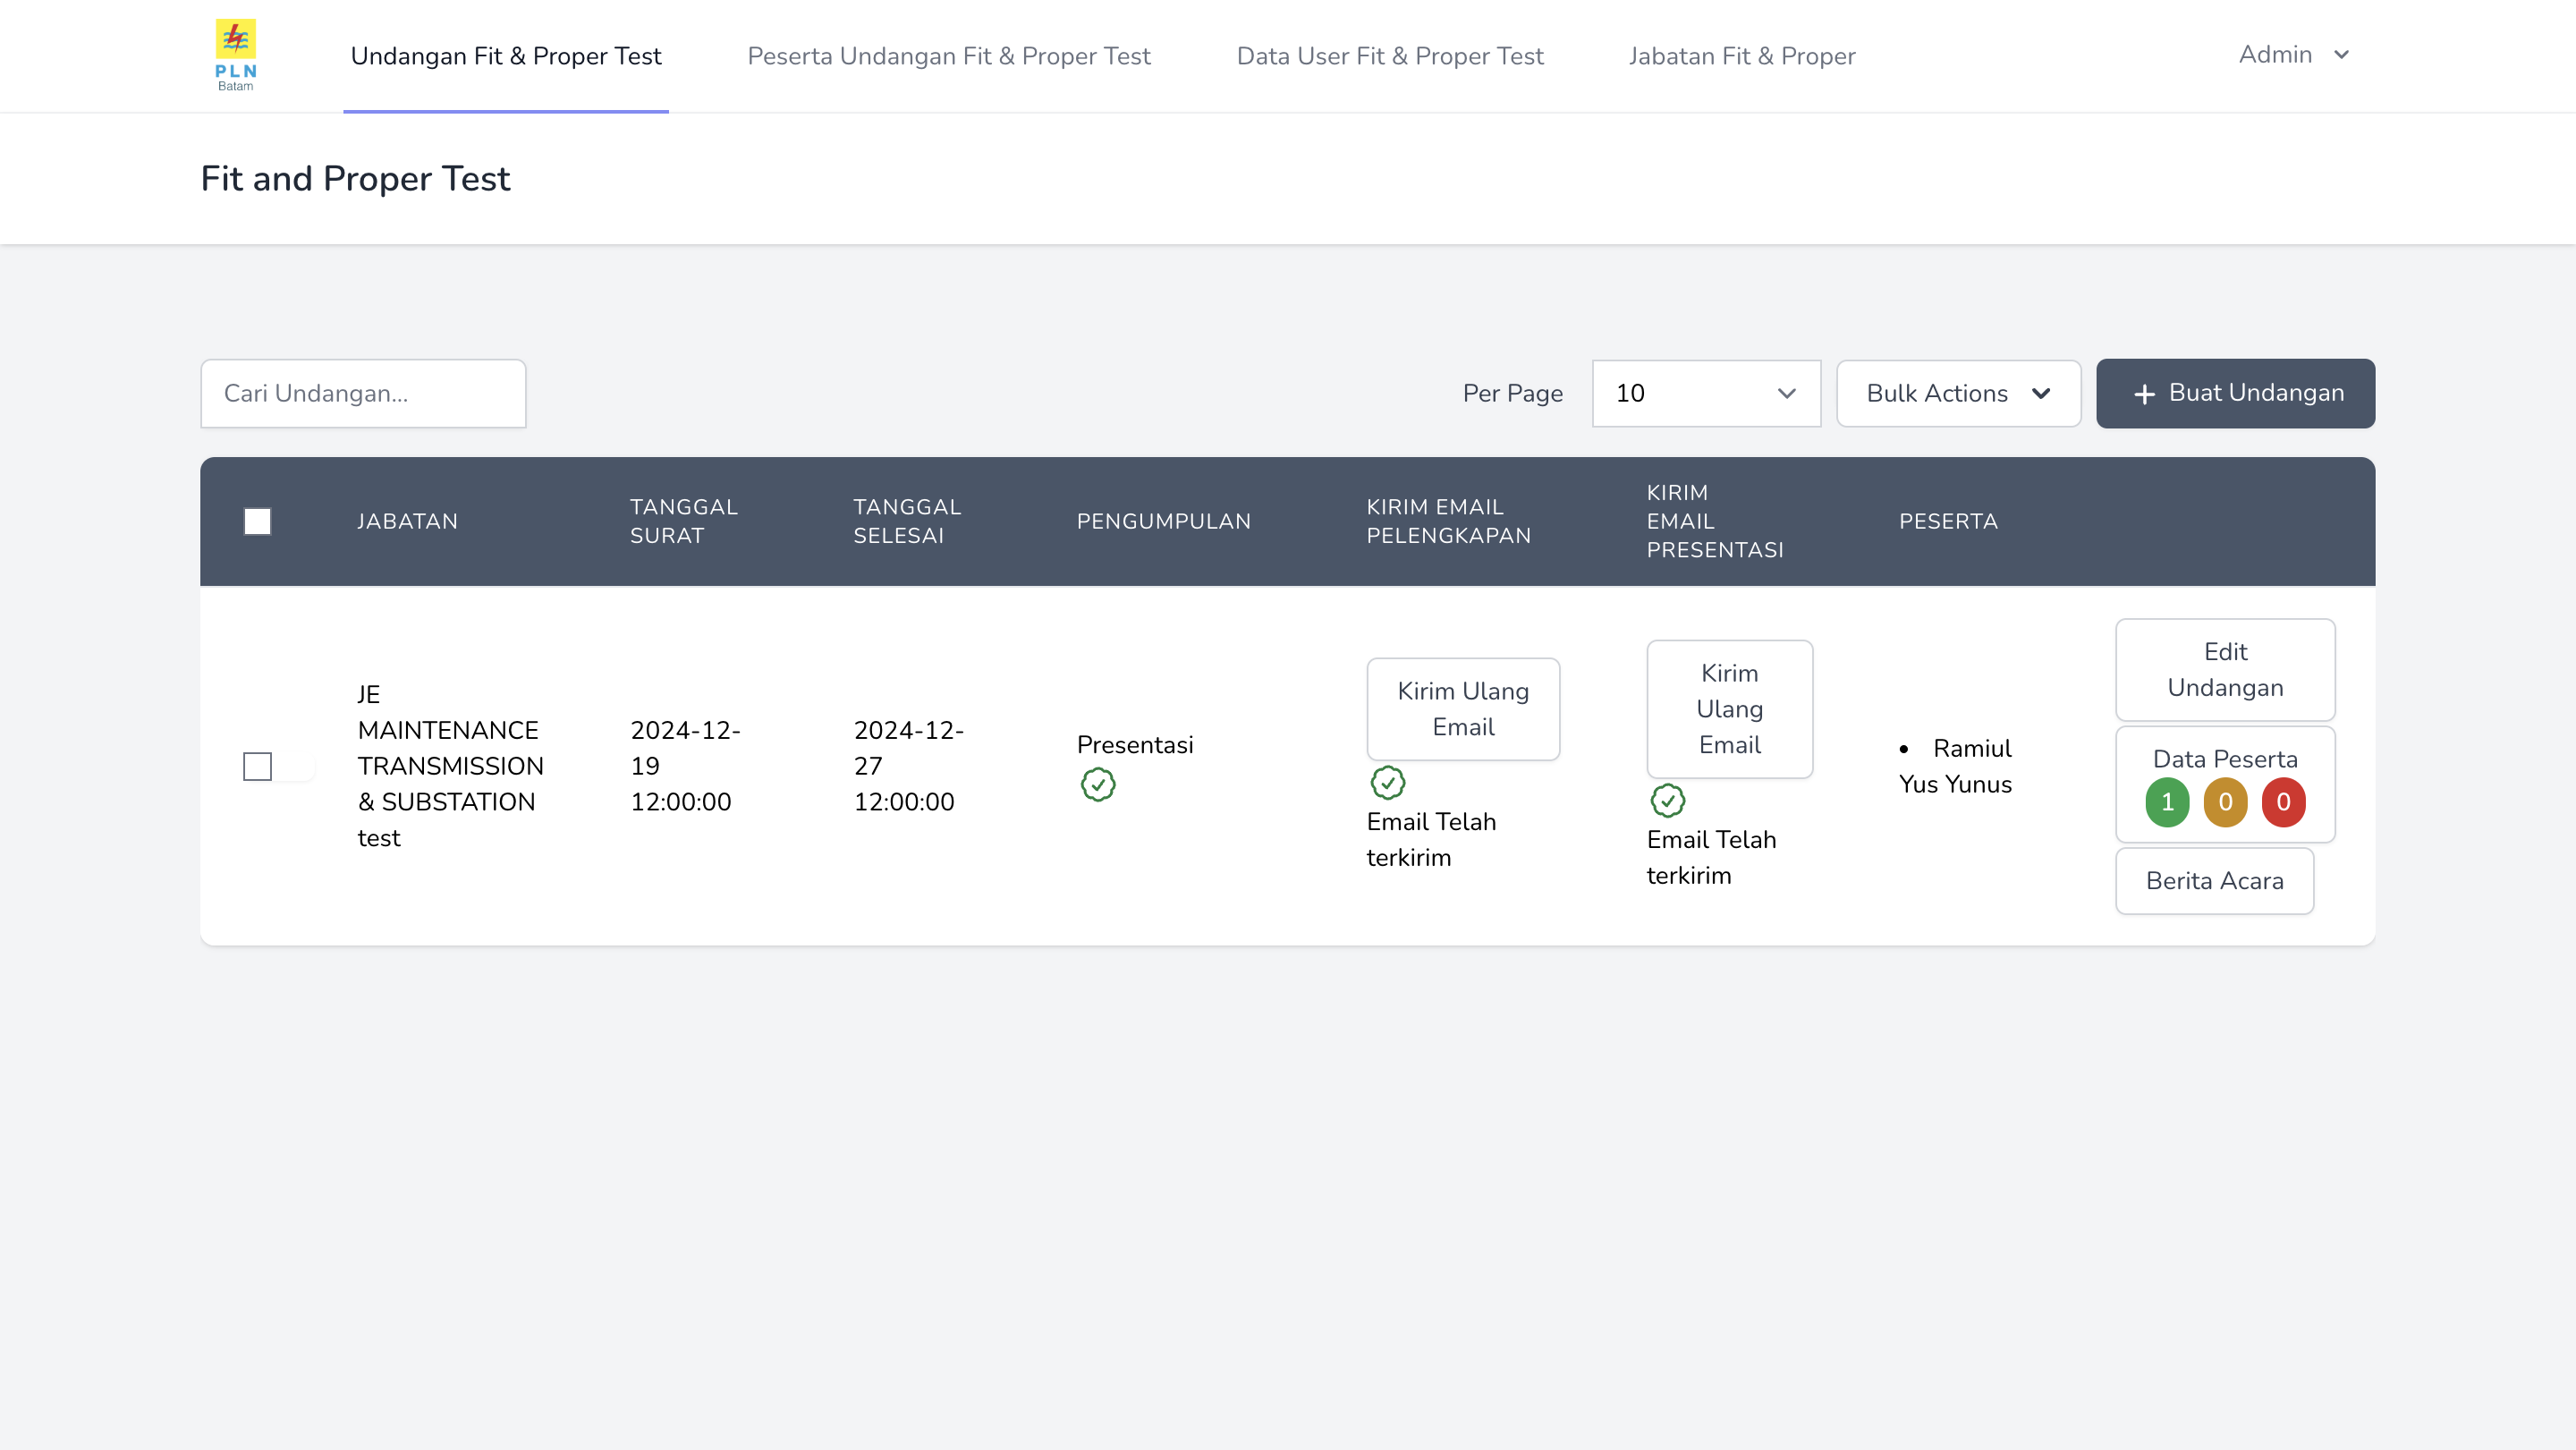Check the JE Maintenance Transmission row checkbox
The width and height of the screenshot is (2576, 1450).
[x=257, y=766]
